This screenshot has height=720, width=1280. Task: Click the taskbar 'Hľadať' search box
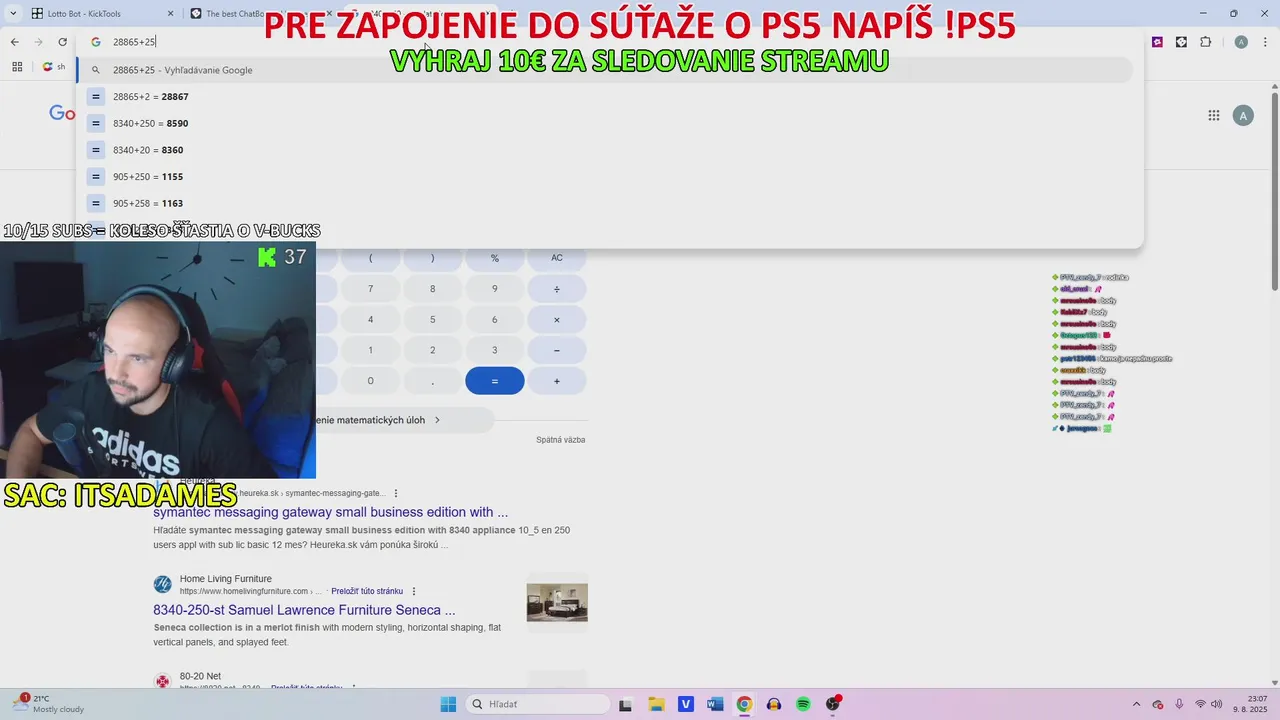[538, 704]
